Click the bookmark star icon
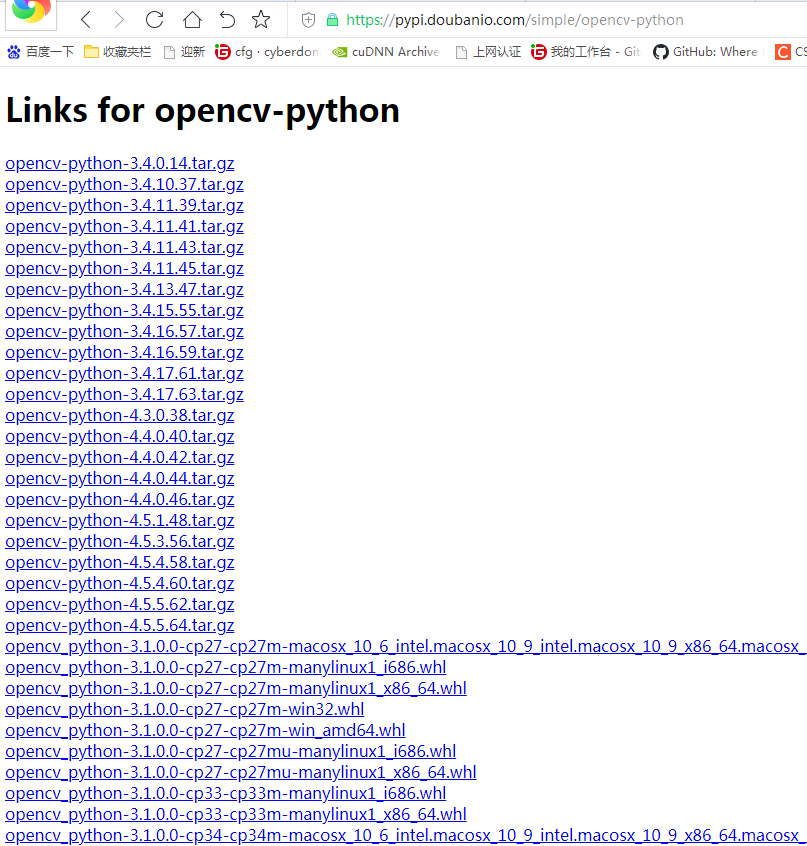The width and height of the screenshot is (807, 846). click(259, 19)
